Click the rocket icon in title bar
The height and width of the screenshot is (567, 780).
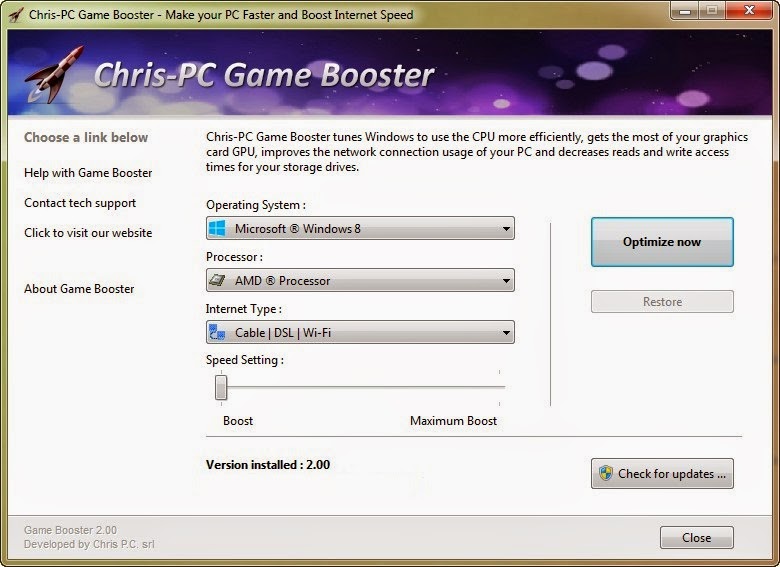point(16,15)
